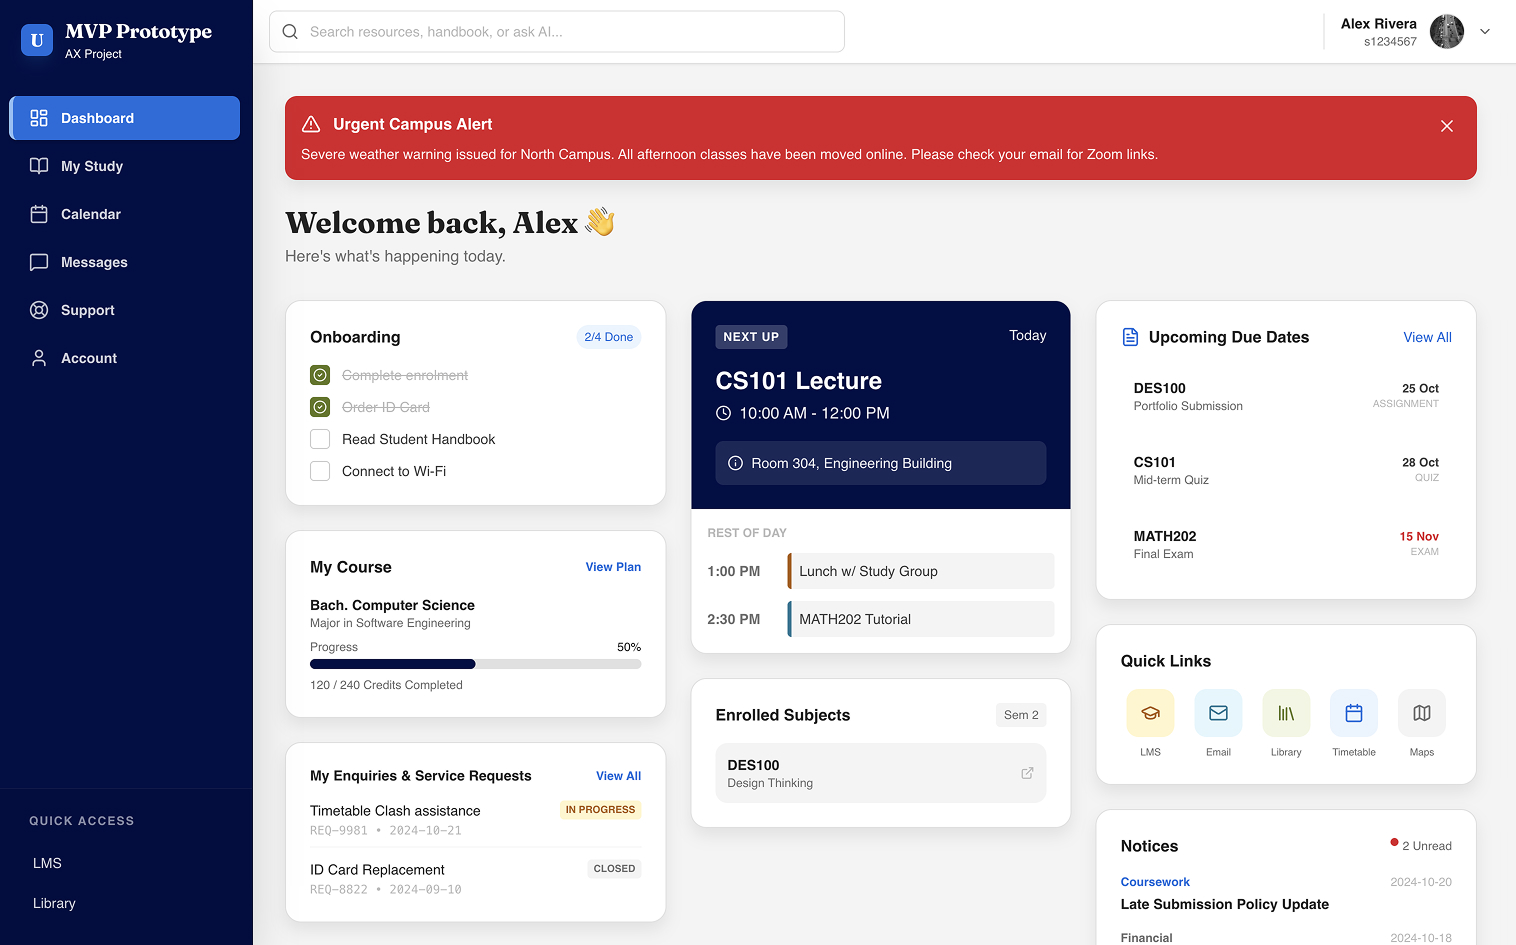Click the Alex Rivera avatar photo
The height and width of the screenshot is (945, 1516).
(x=1447, y=32)
